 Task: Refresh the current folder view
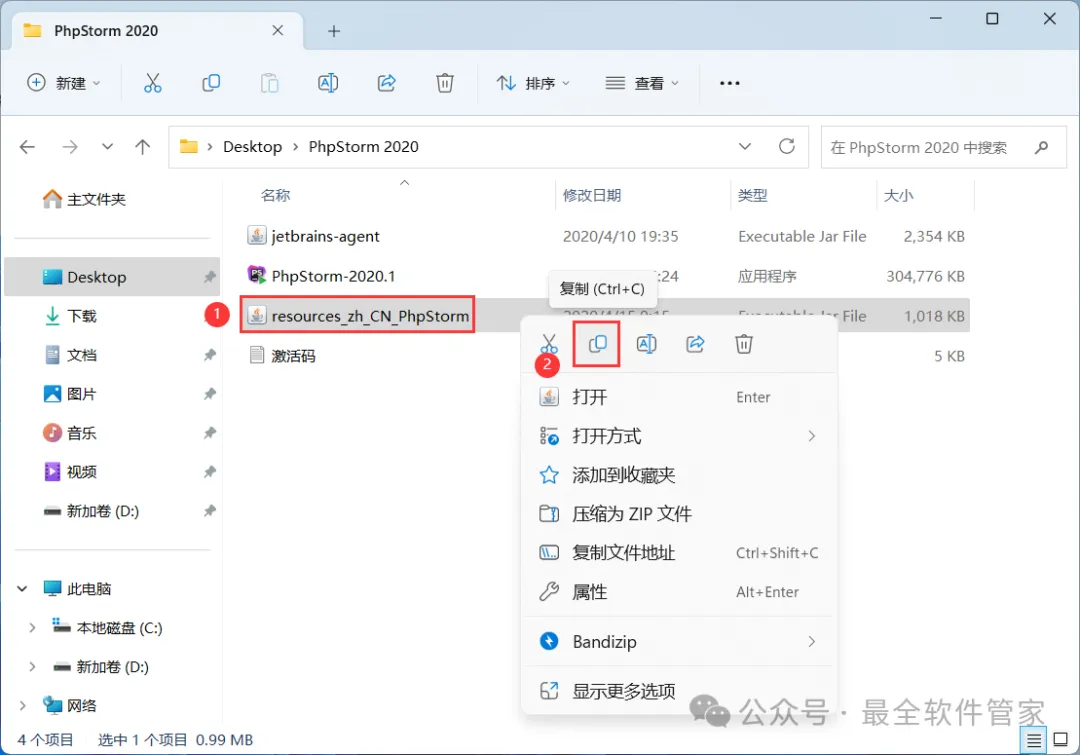(787, 146)
